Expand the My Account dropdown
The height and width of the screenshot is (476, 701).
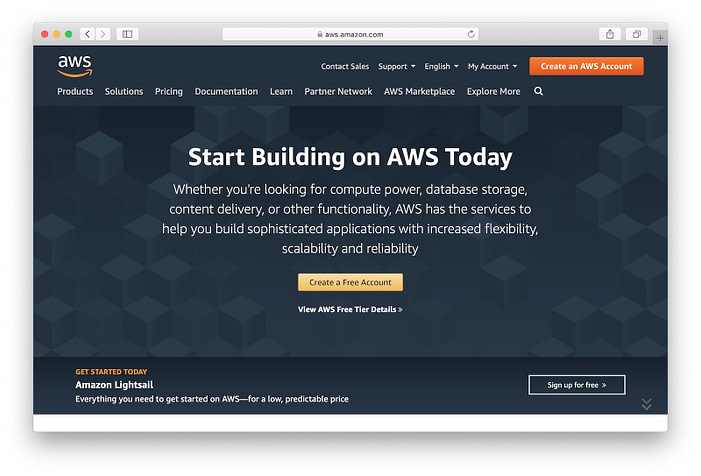[492, 66]
